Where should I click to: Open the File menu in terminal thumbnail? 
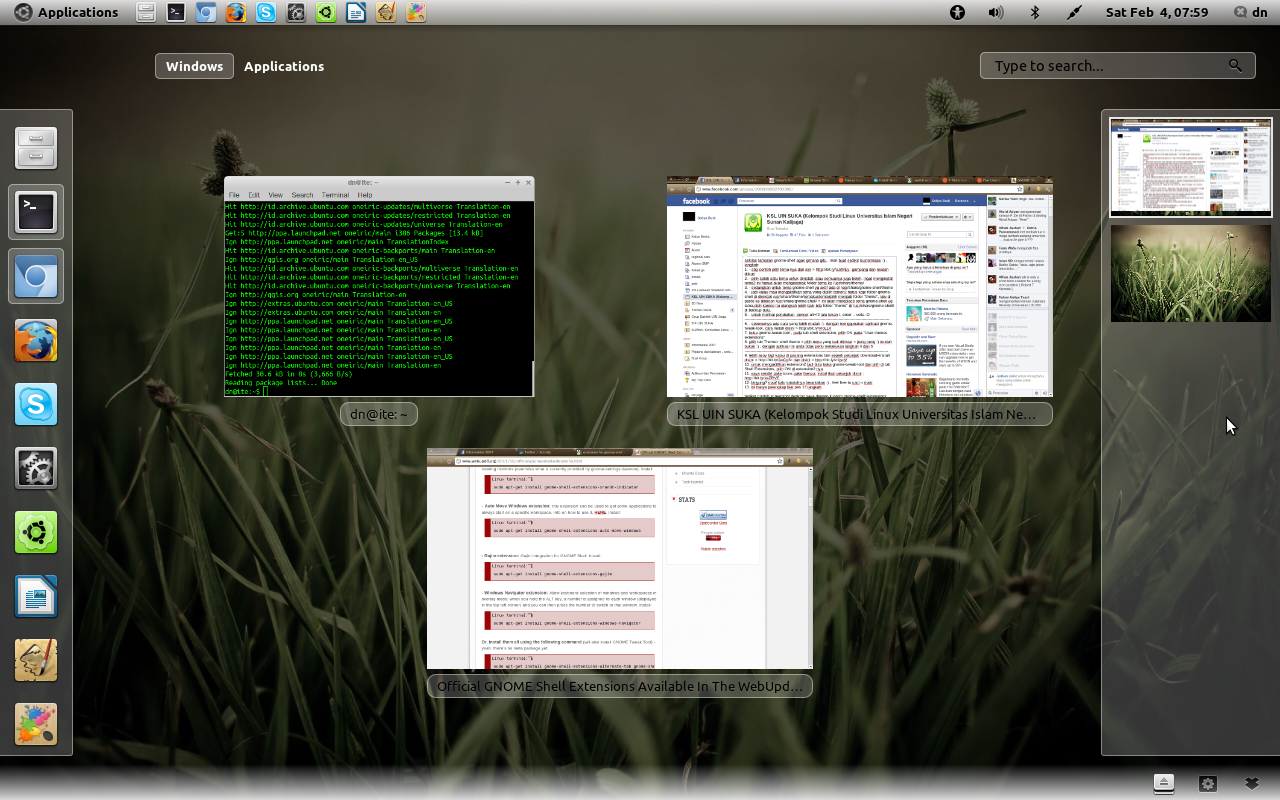tap(234, 195)
